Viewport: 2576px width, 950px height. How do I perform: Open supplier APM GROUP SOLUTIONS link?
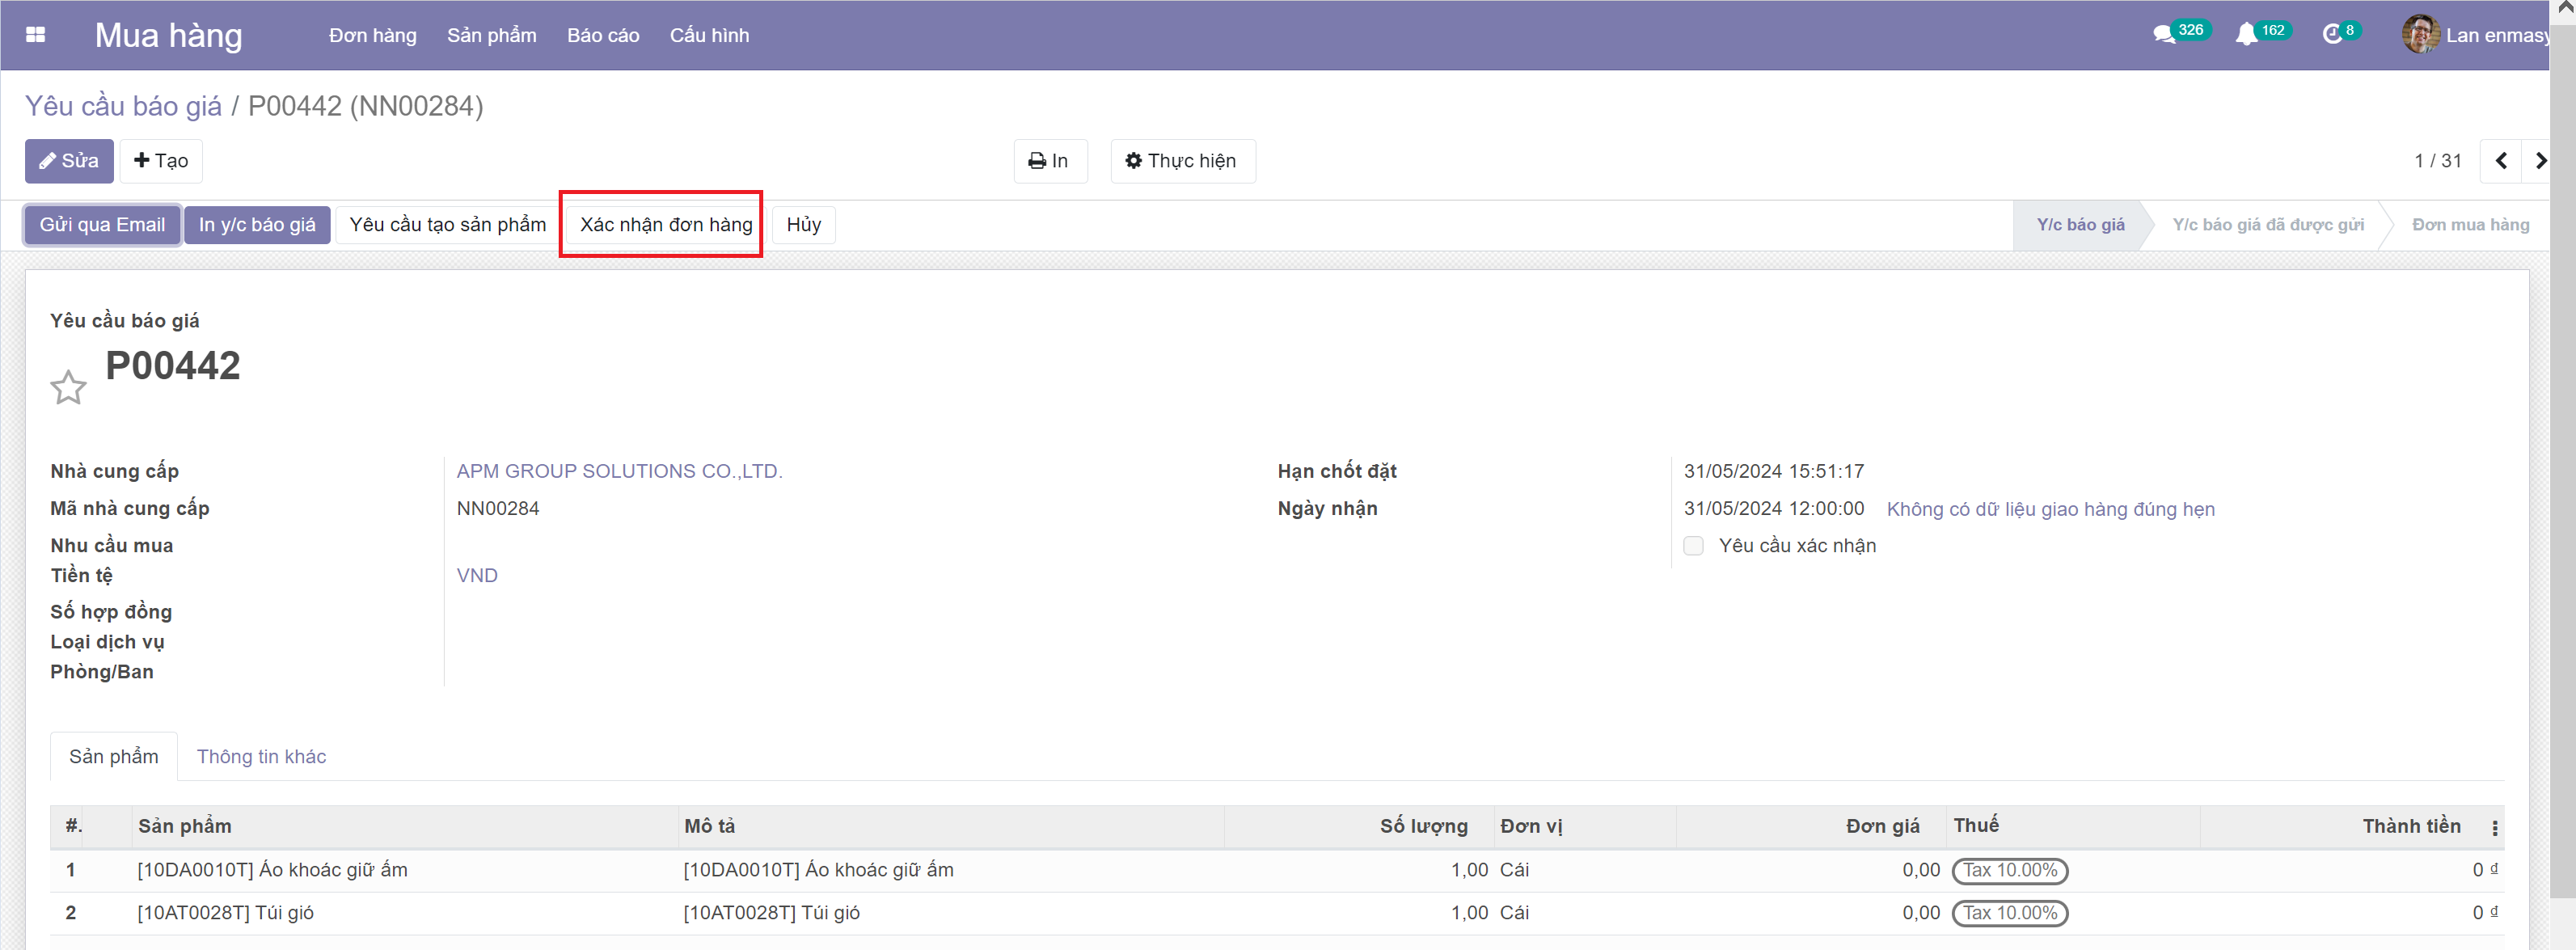click(619, 471)
